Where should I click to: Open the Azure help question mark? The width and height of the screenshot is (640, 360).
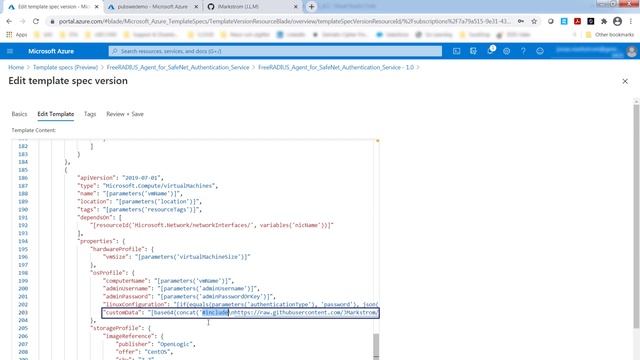(523, 51)
